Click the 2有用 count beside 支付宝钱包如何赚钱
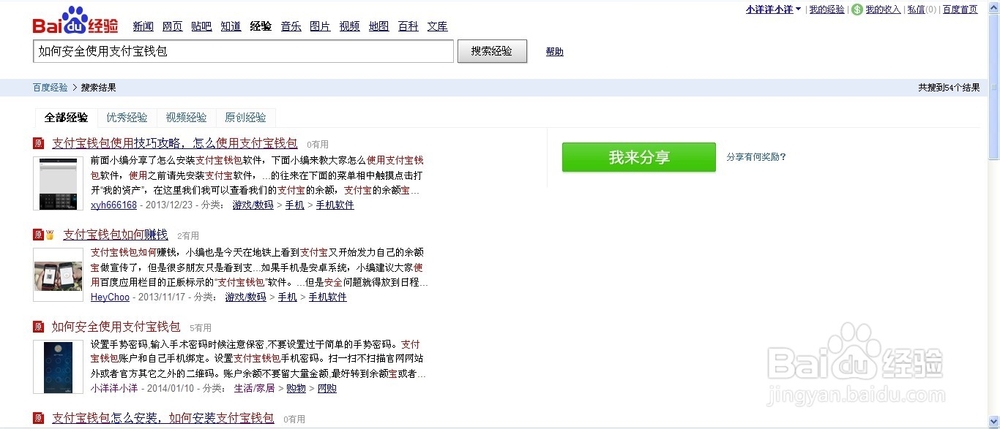Viewport: 1000px width, 429px height. [188, 236]
